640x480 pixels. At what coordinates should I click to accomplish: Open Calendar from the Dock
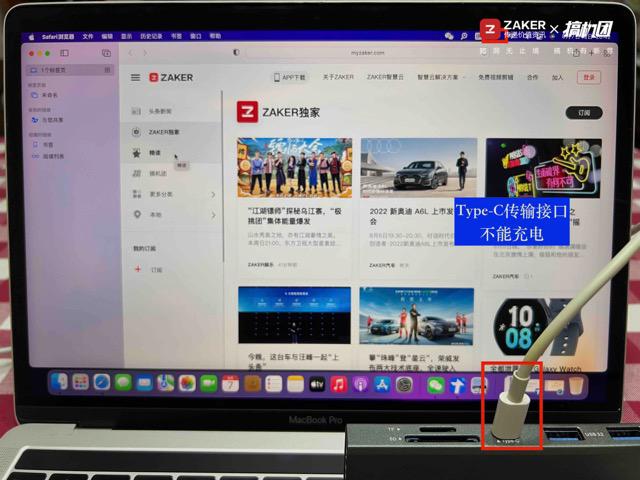click(230, 384)
